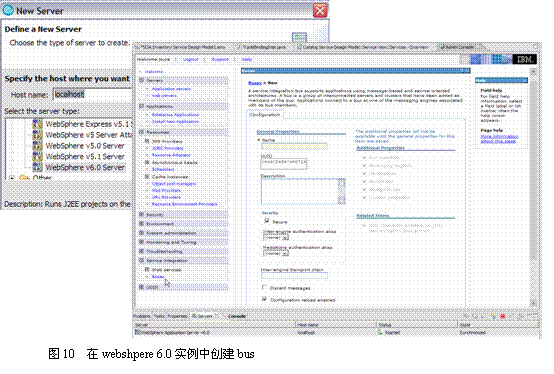Image resolution: width=554 pixels, height=374 pixels.
Task: Click the bus Name input field
Action: pos(294,146)
